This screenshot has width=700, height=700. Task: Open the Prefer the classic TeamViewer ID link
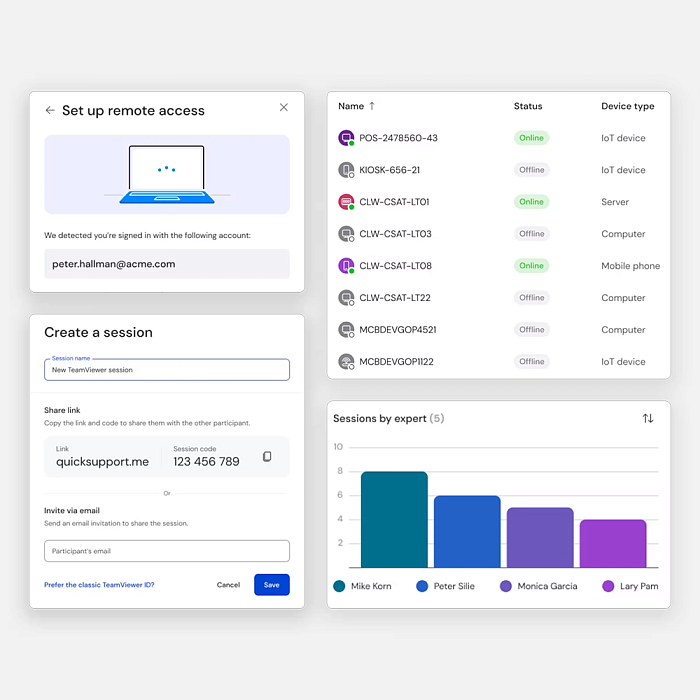99,585
